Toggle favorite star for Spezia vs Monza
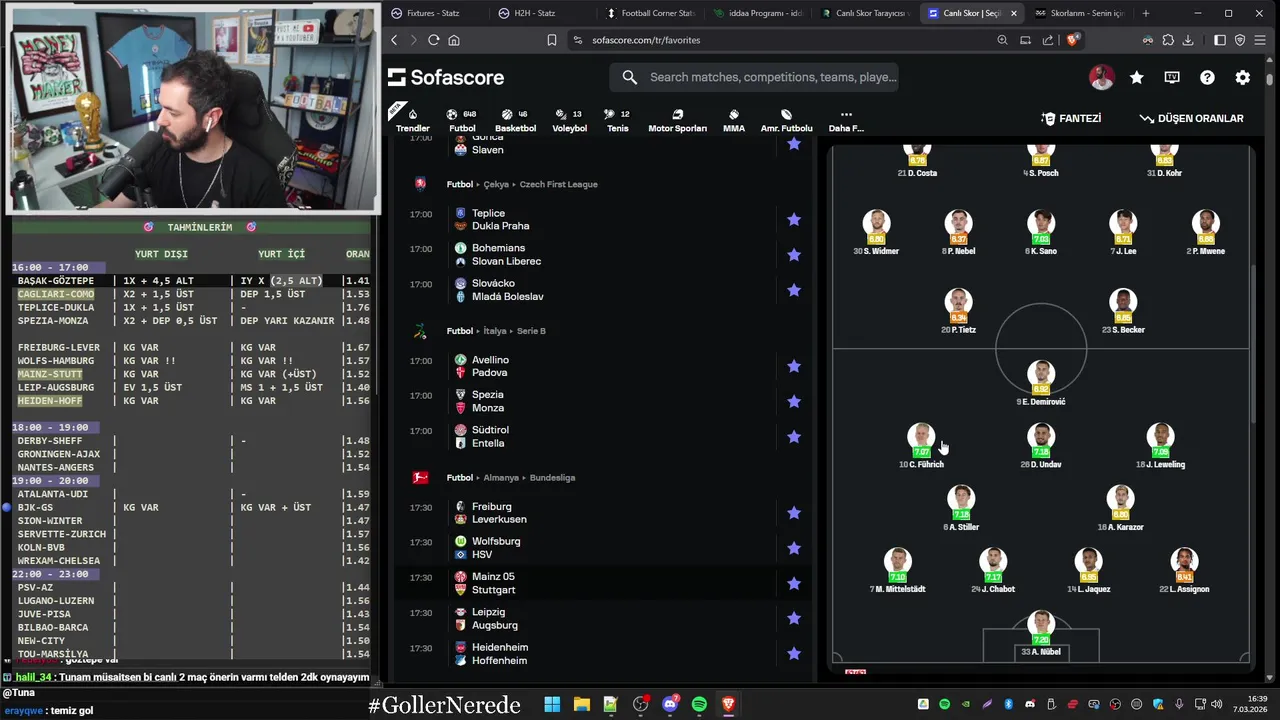The image size is (1280, 720). click(794, 401)
